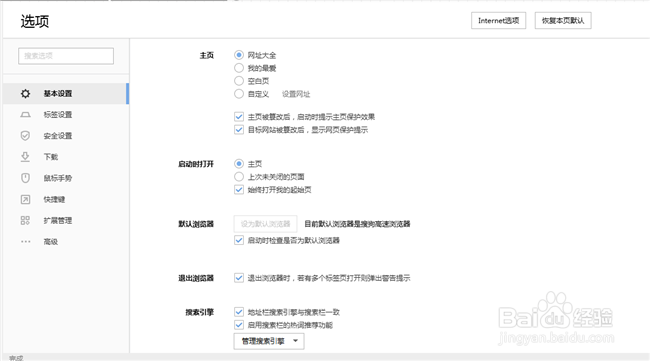
Task: Click the 设为默认浏览器 button
Action: (x=265, y=224)
